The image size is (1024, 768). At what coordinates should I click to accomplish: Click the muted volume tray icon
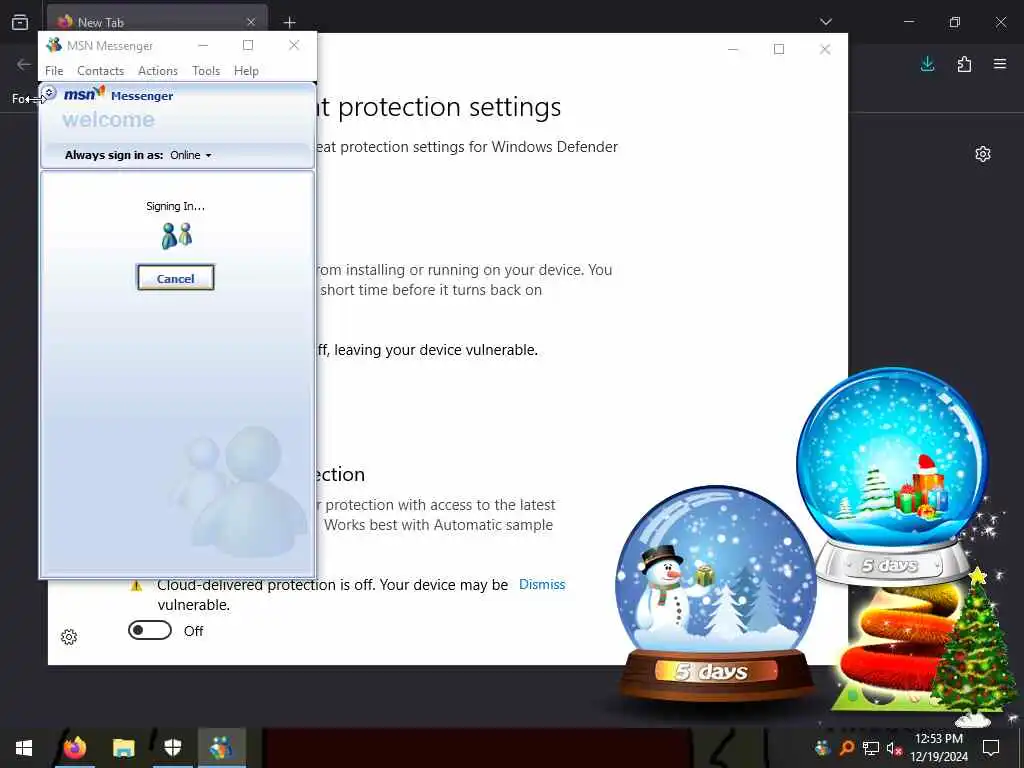click(x=894, y=748)
